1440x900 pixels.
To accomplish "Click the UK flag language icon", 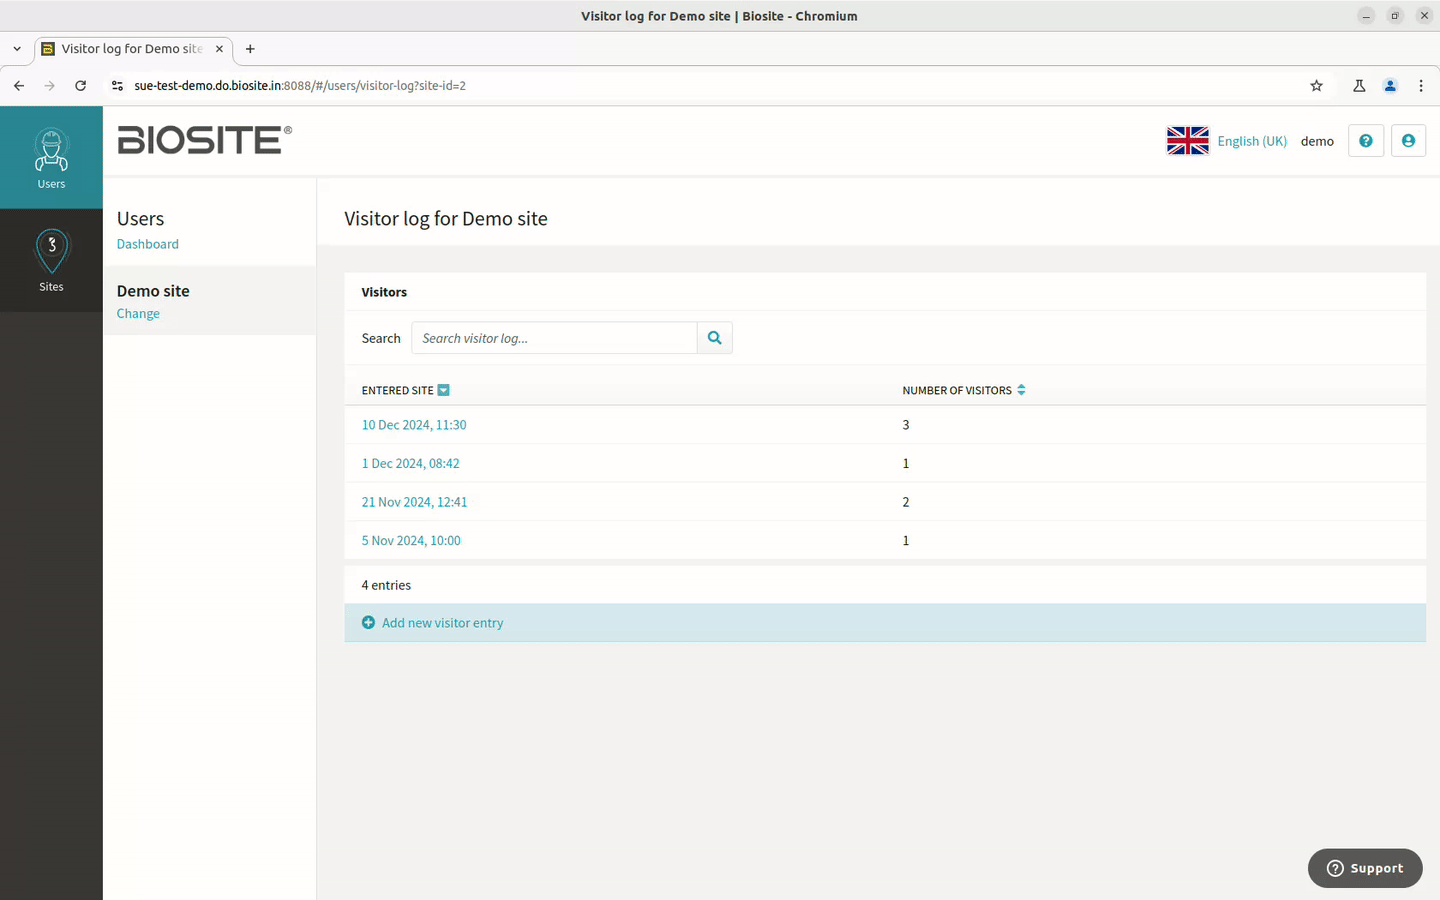I will [x=1187, y=141].
